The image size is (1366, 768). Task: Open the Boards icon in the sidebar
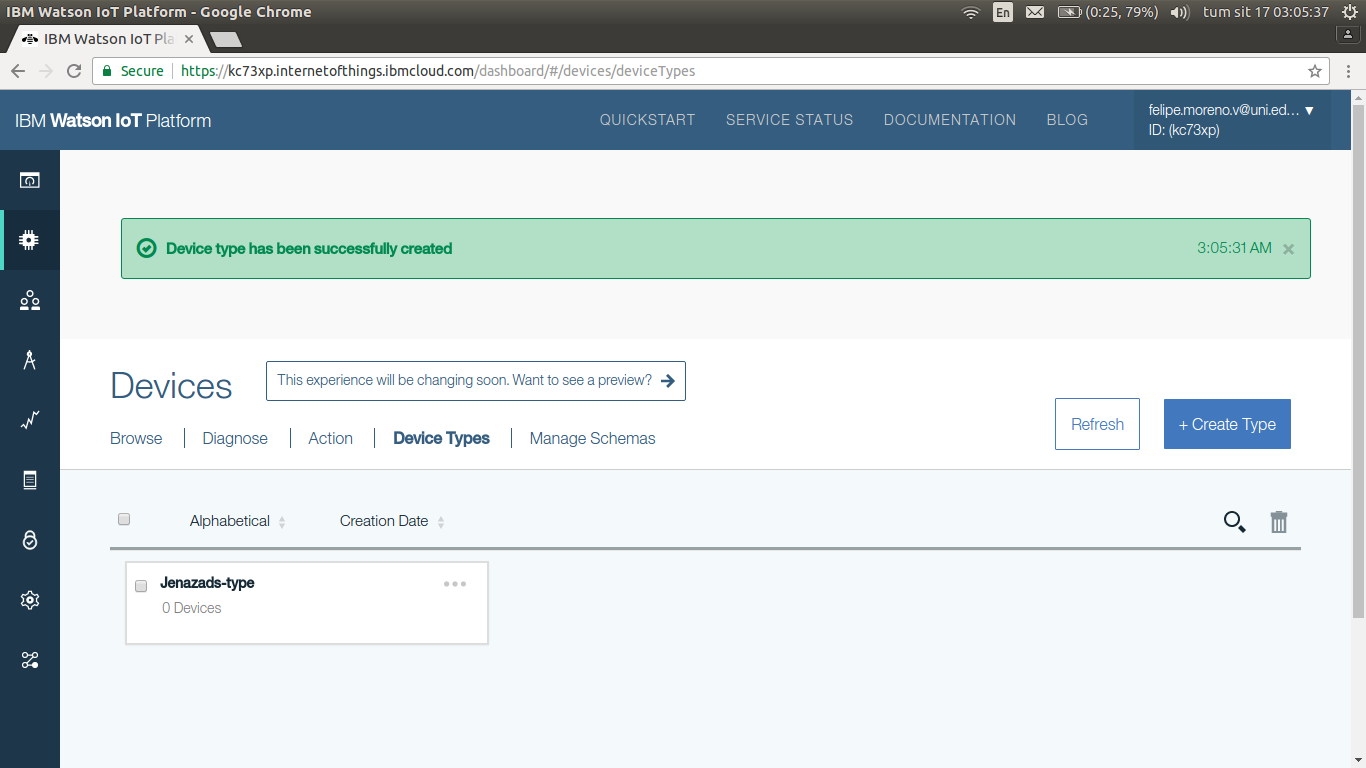(30, 180)
